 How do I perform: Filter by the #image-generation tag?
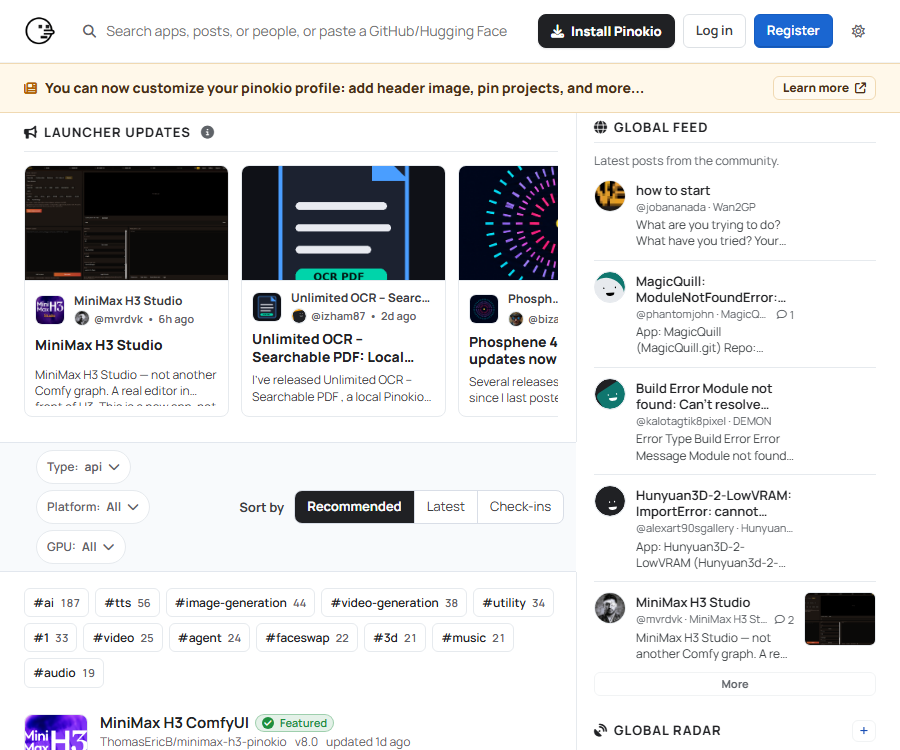coord(240,603)
